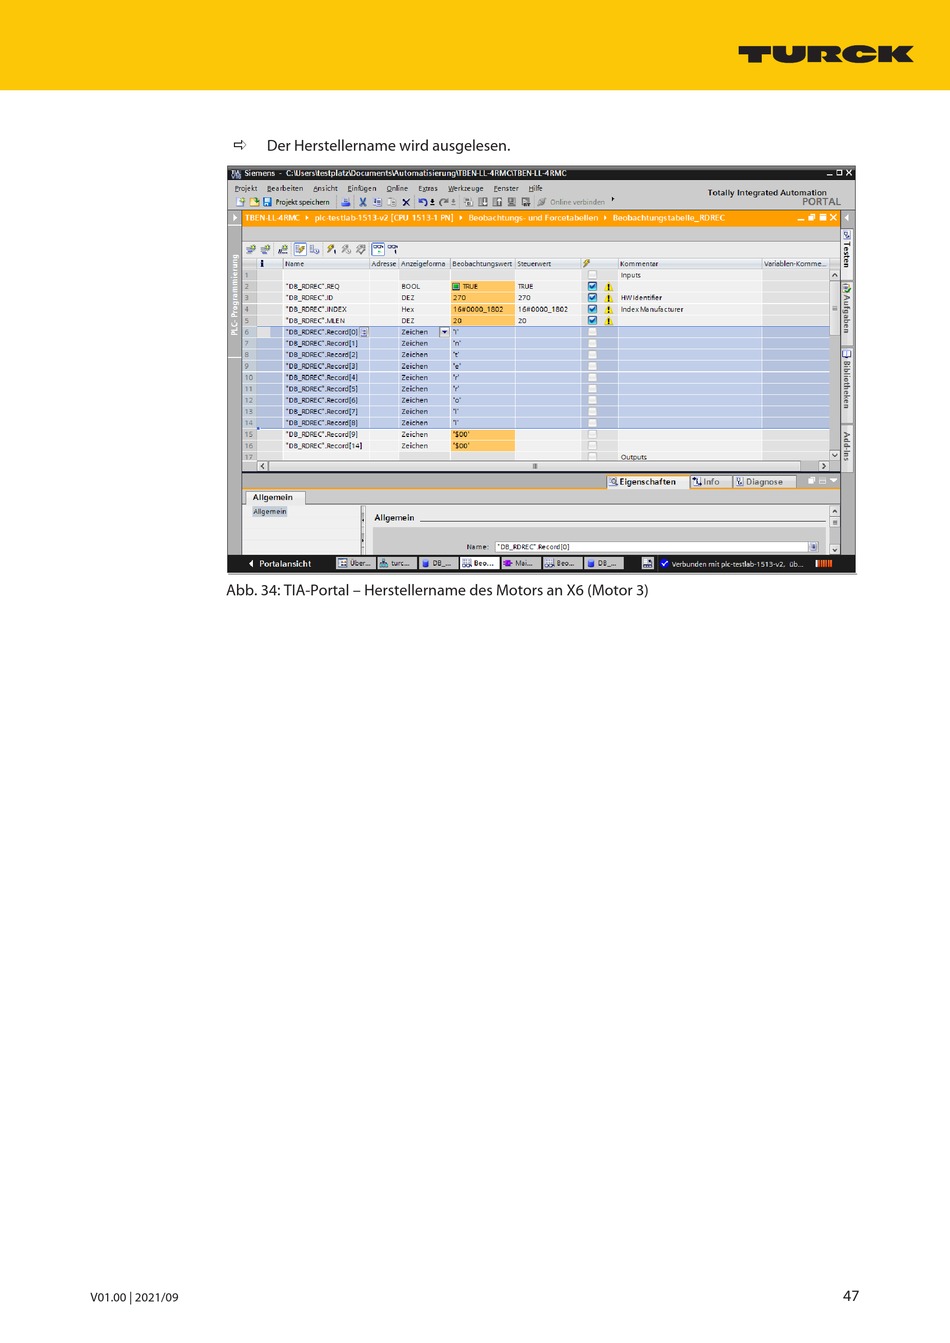Toggle modify checkbox for Record[0] row
The height and width of the screenshot is (1343, 950).
coord(592,332)
